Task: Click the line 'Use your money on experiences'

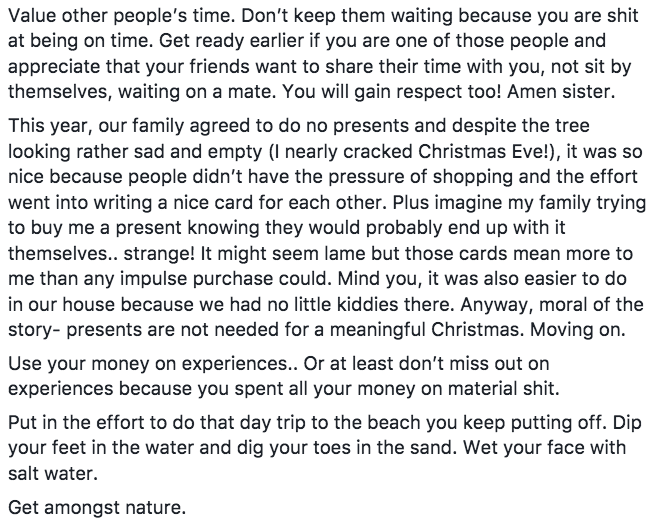Action: (147, 364)
